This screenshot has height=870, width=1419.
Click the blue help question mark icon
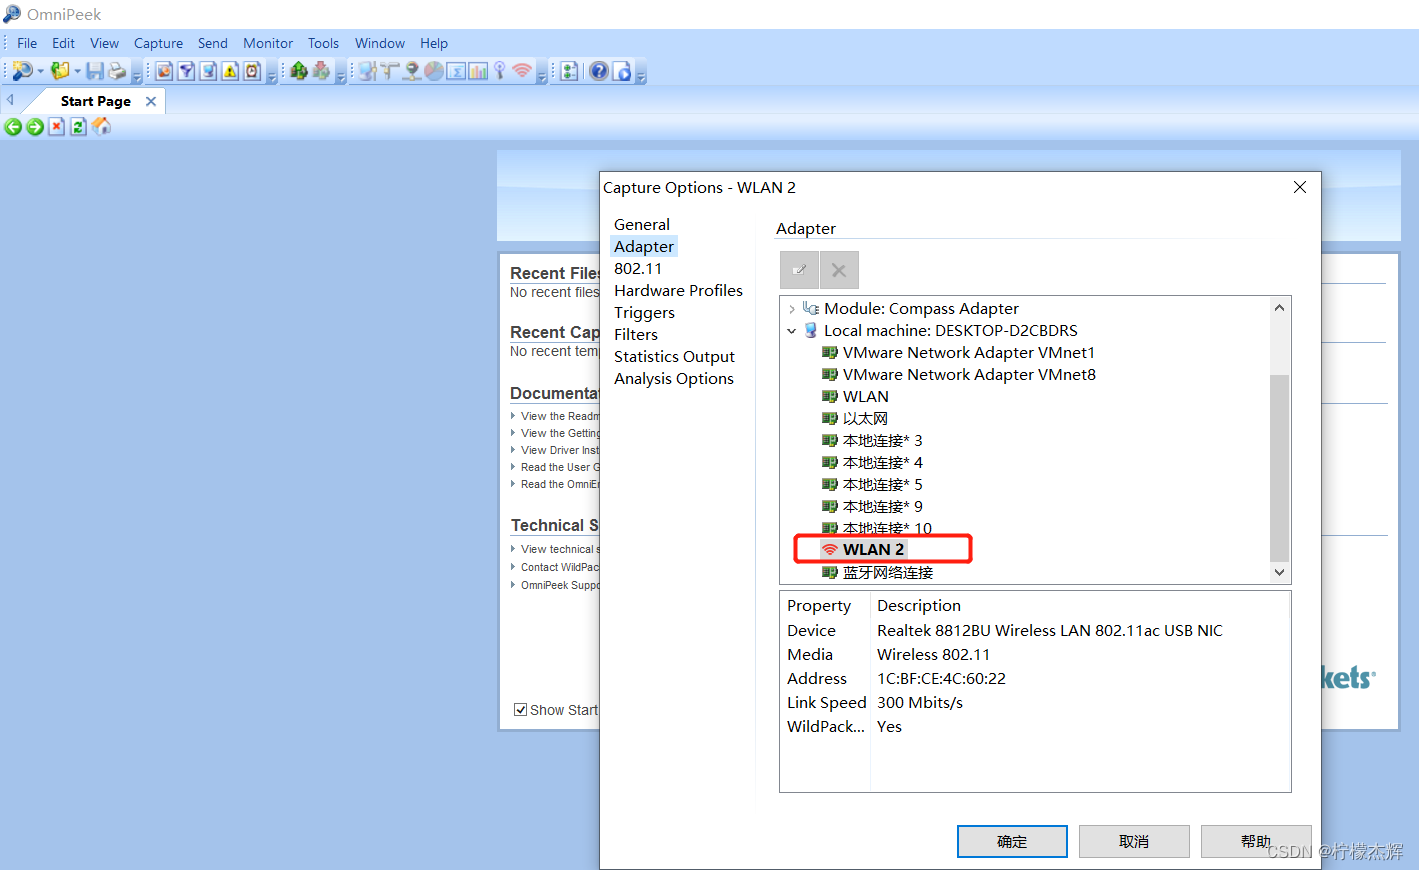tap(599, 71)
